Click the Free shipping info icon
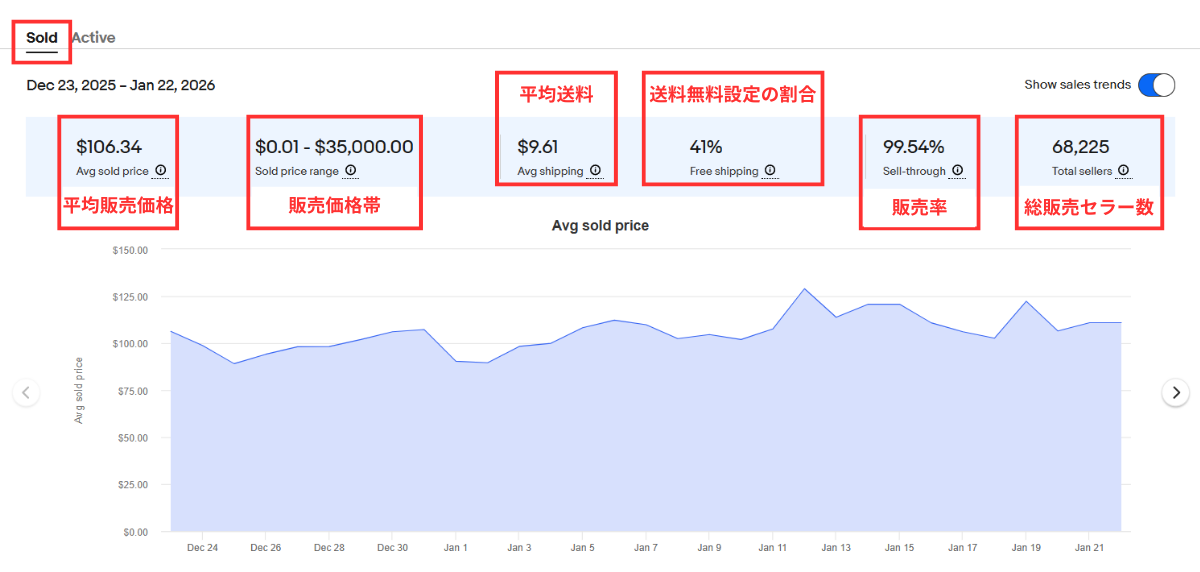The image size is (1200, 572). (x=770, y=171)
